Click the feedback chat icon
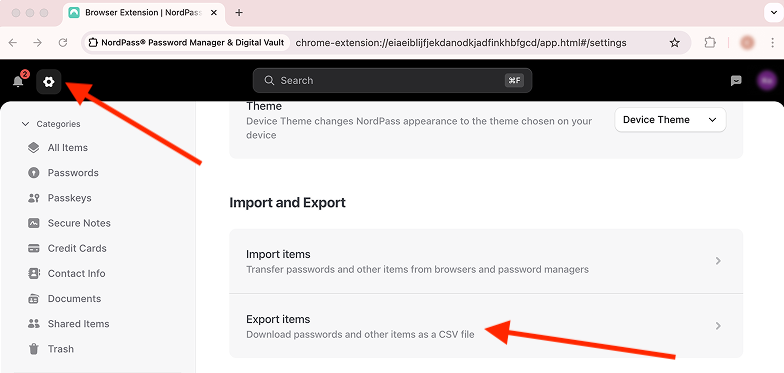784x373 pixels. click(736, 81)
